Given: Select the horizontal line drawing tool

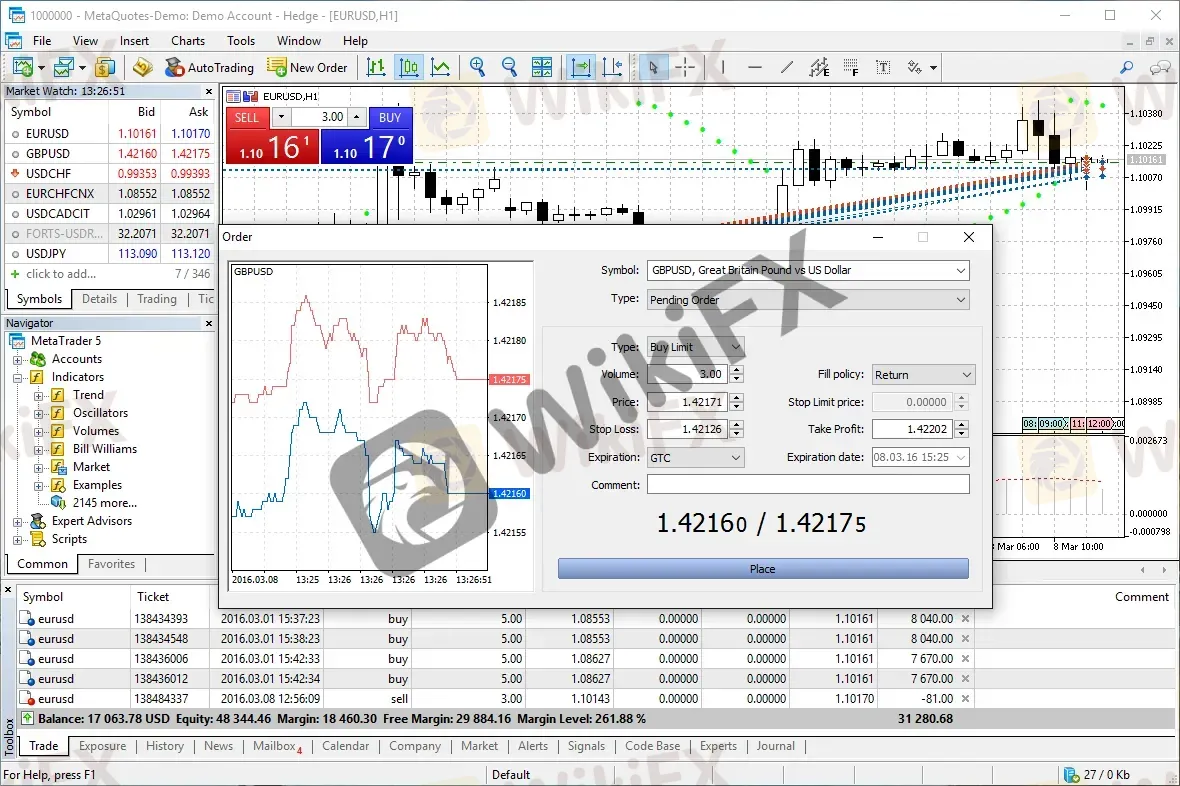Looking at the screenshot, I should [x=755, y=67].
